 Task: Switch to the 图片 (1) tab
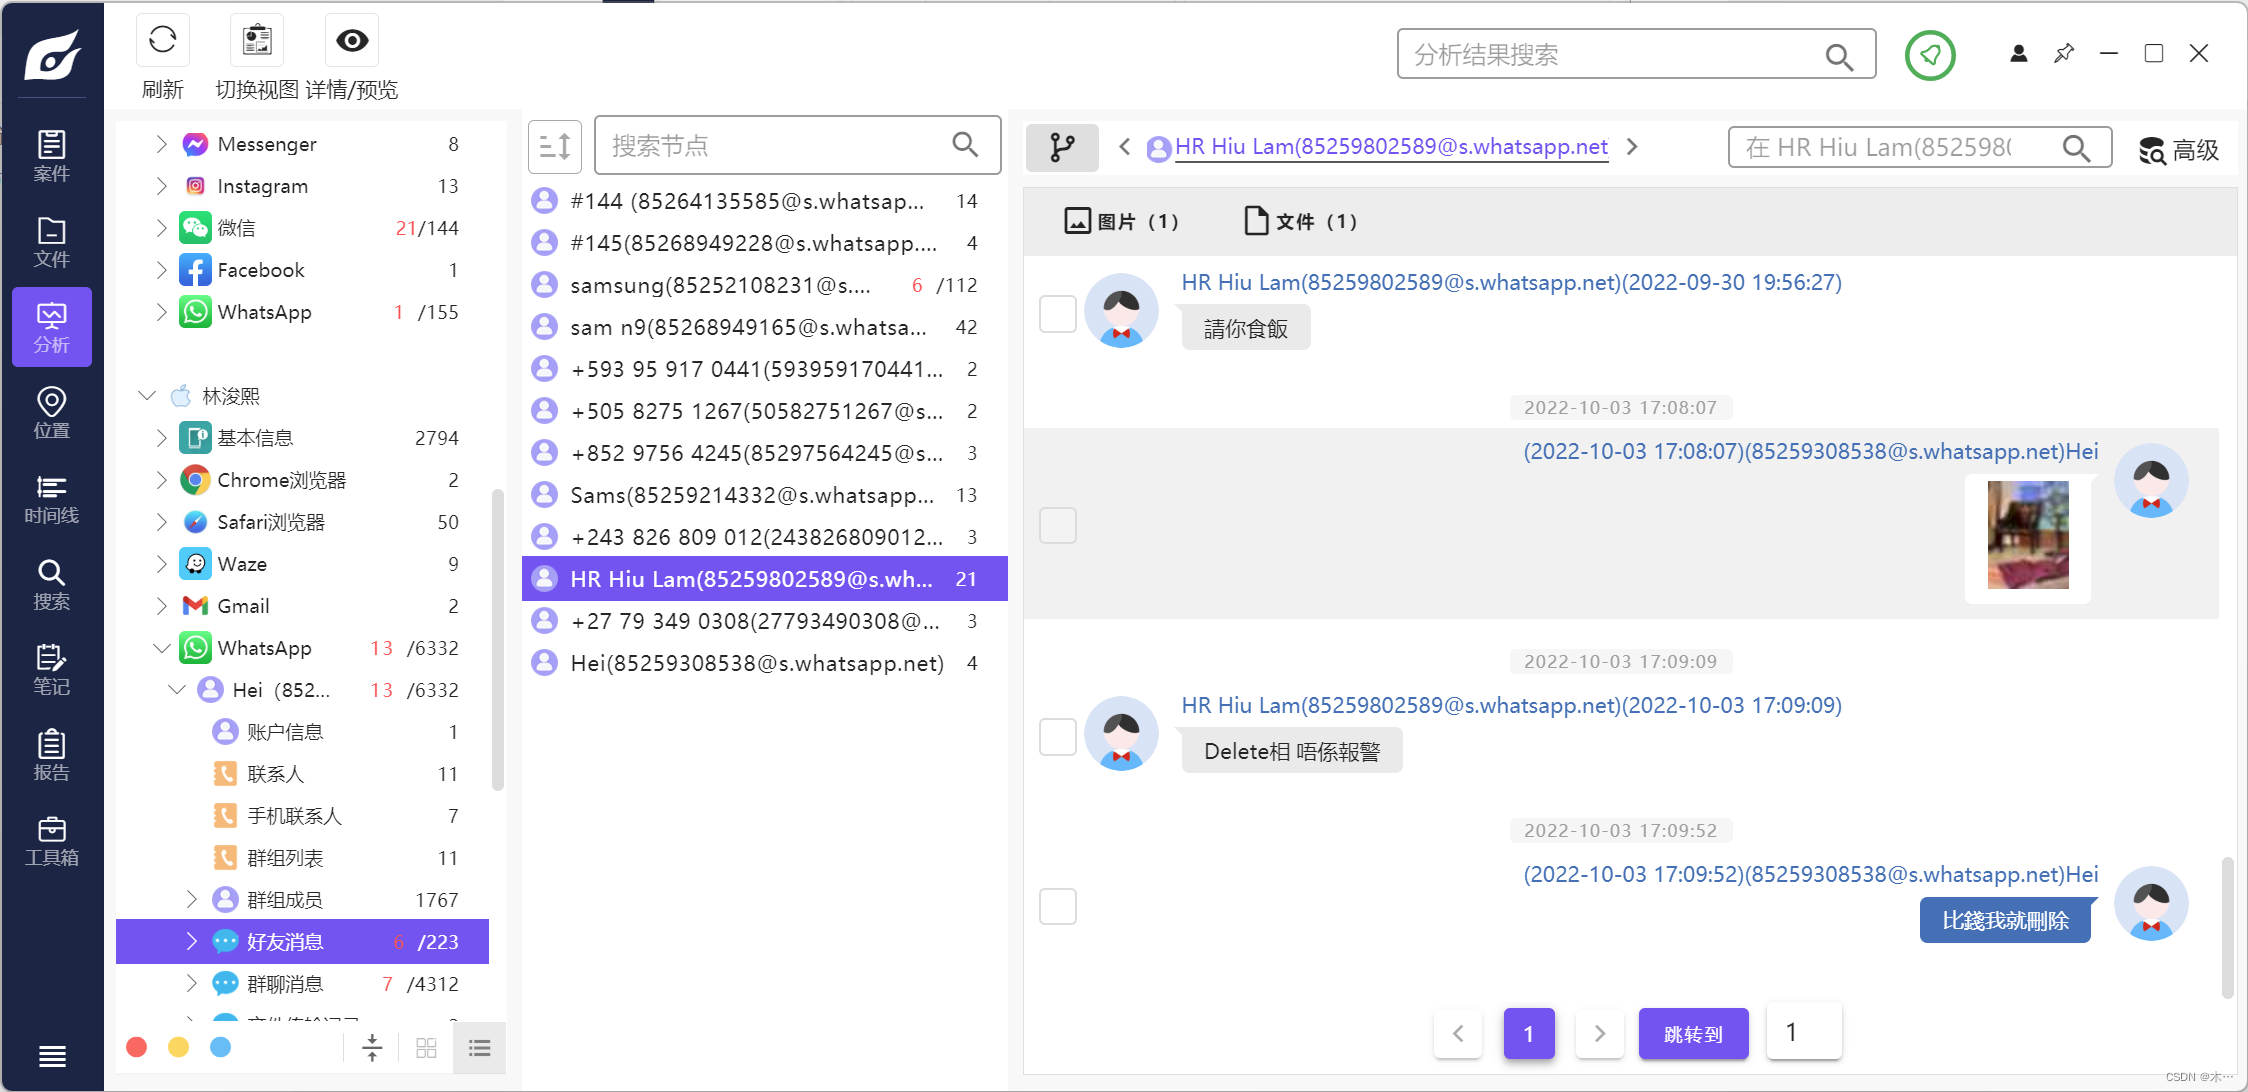(x=1121, y=221)
